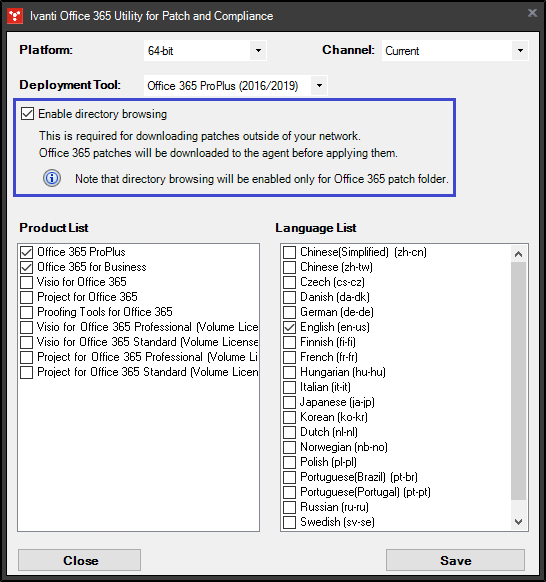Image resolution: width=546 pixels, height=582 pixels.
Task: Click the Close button
Action: tap(79, 560)
